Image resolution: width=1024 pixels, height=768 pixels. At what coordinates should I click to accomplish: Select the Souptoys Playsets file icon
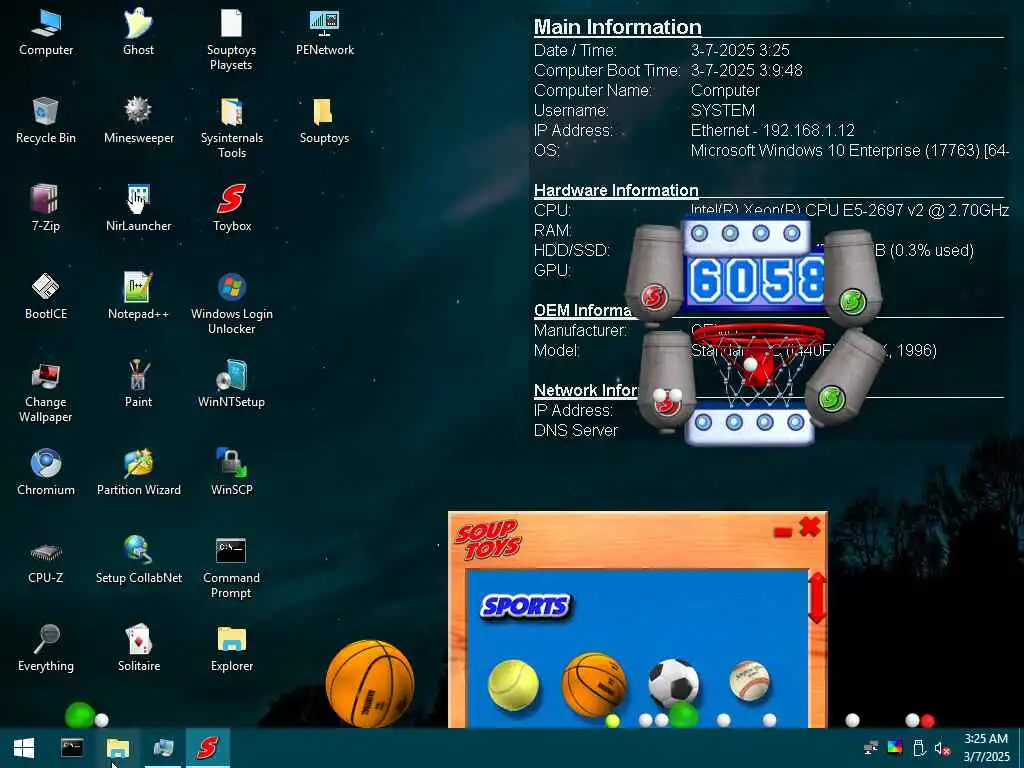(x=231, y=39)
